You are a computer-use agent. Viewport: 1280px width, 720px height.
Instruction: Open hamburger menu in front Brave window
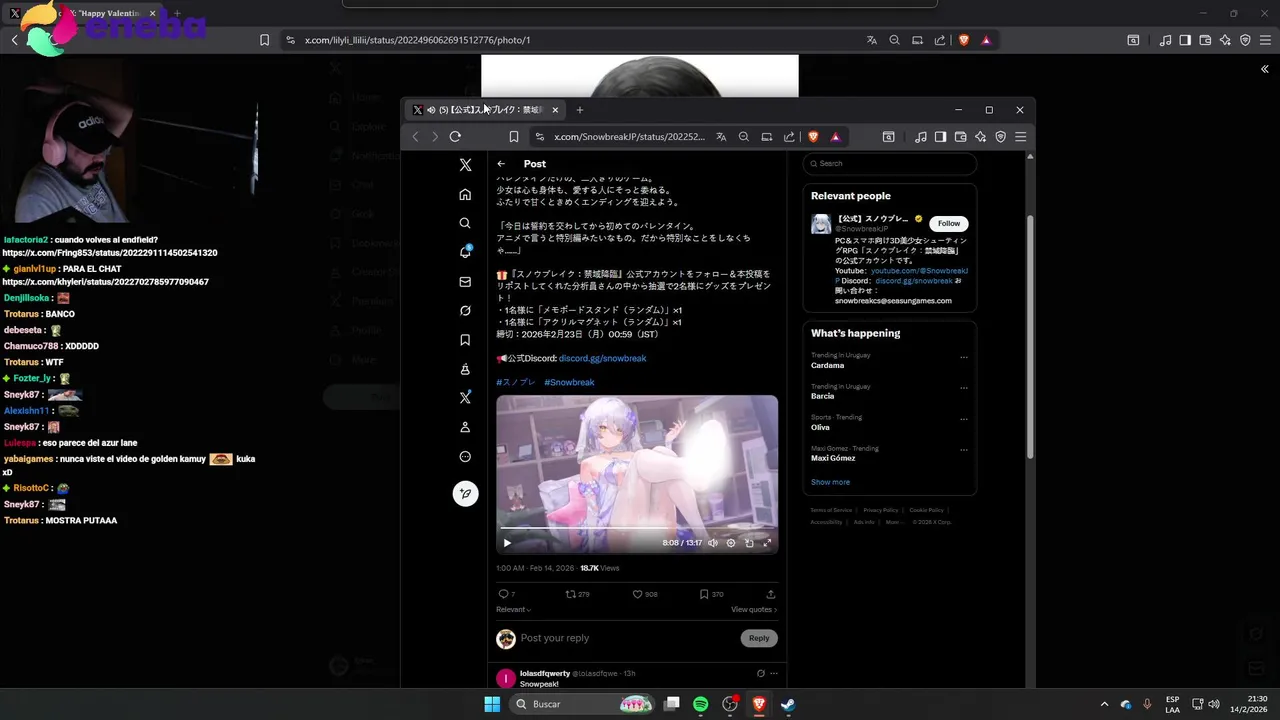[1020, 137]
